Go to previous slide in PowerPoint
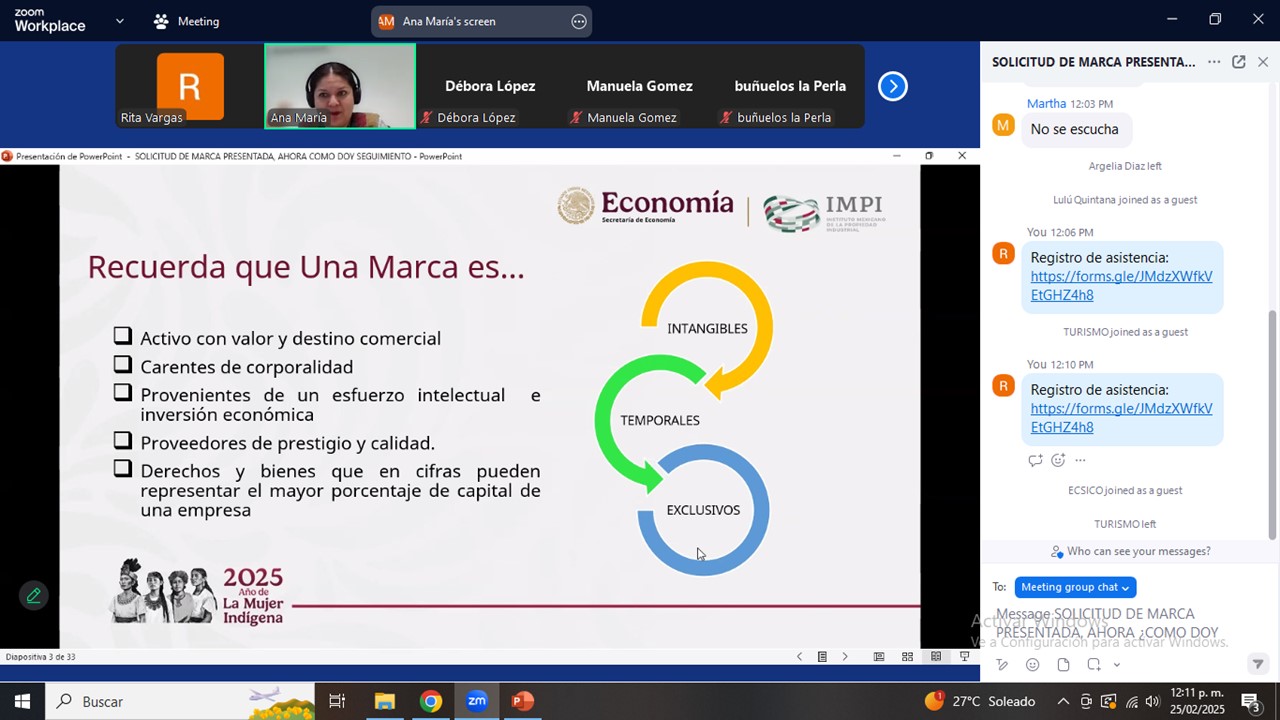 (799, 657)
